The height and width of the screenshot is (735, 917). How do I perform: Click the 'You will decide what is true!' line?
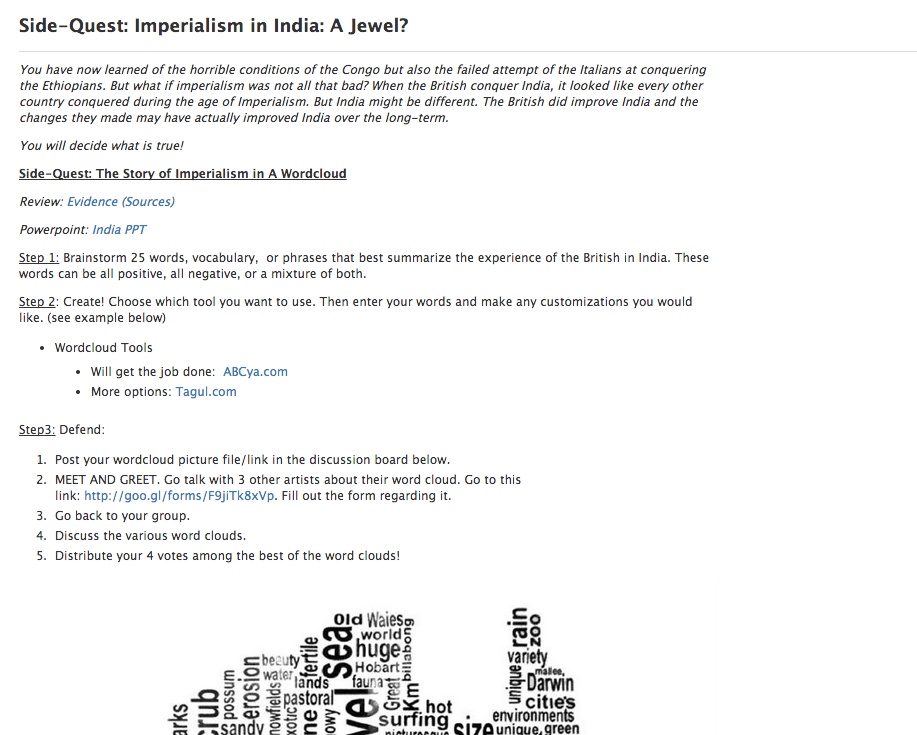tap(101, 146)
